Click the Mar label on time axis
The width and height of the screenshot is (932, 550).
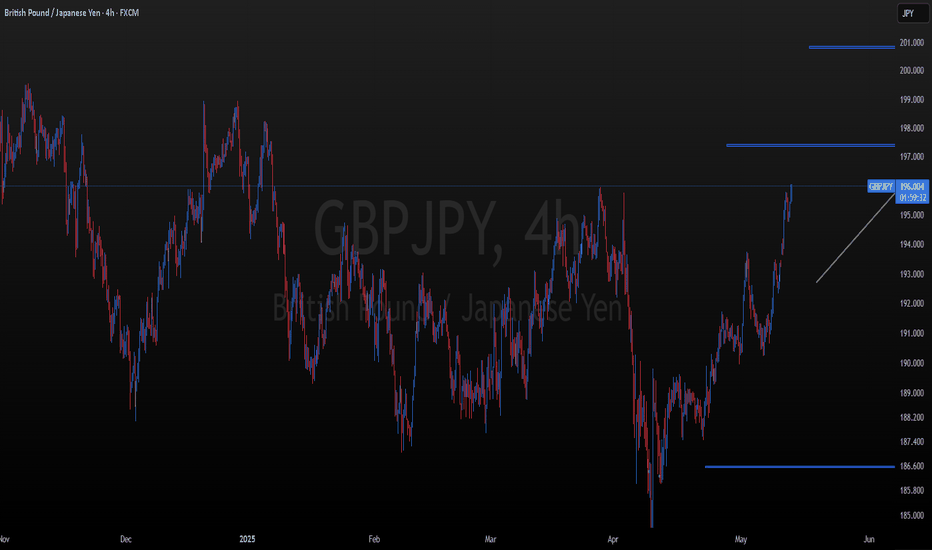tap(490, 539)
